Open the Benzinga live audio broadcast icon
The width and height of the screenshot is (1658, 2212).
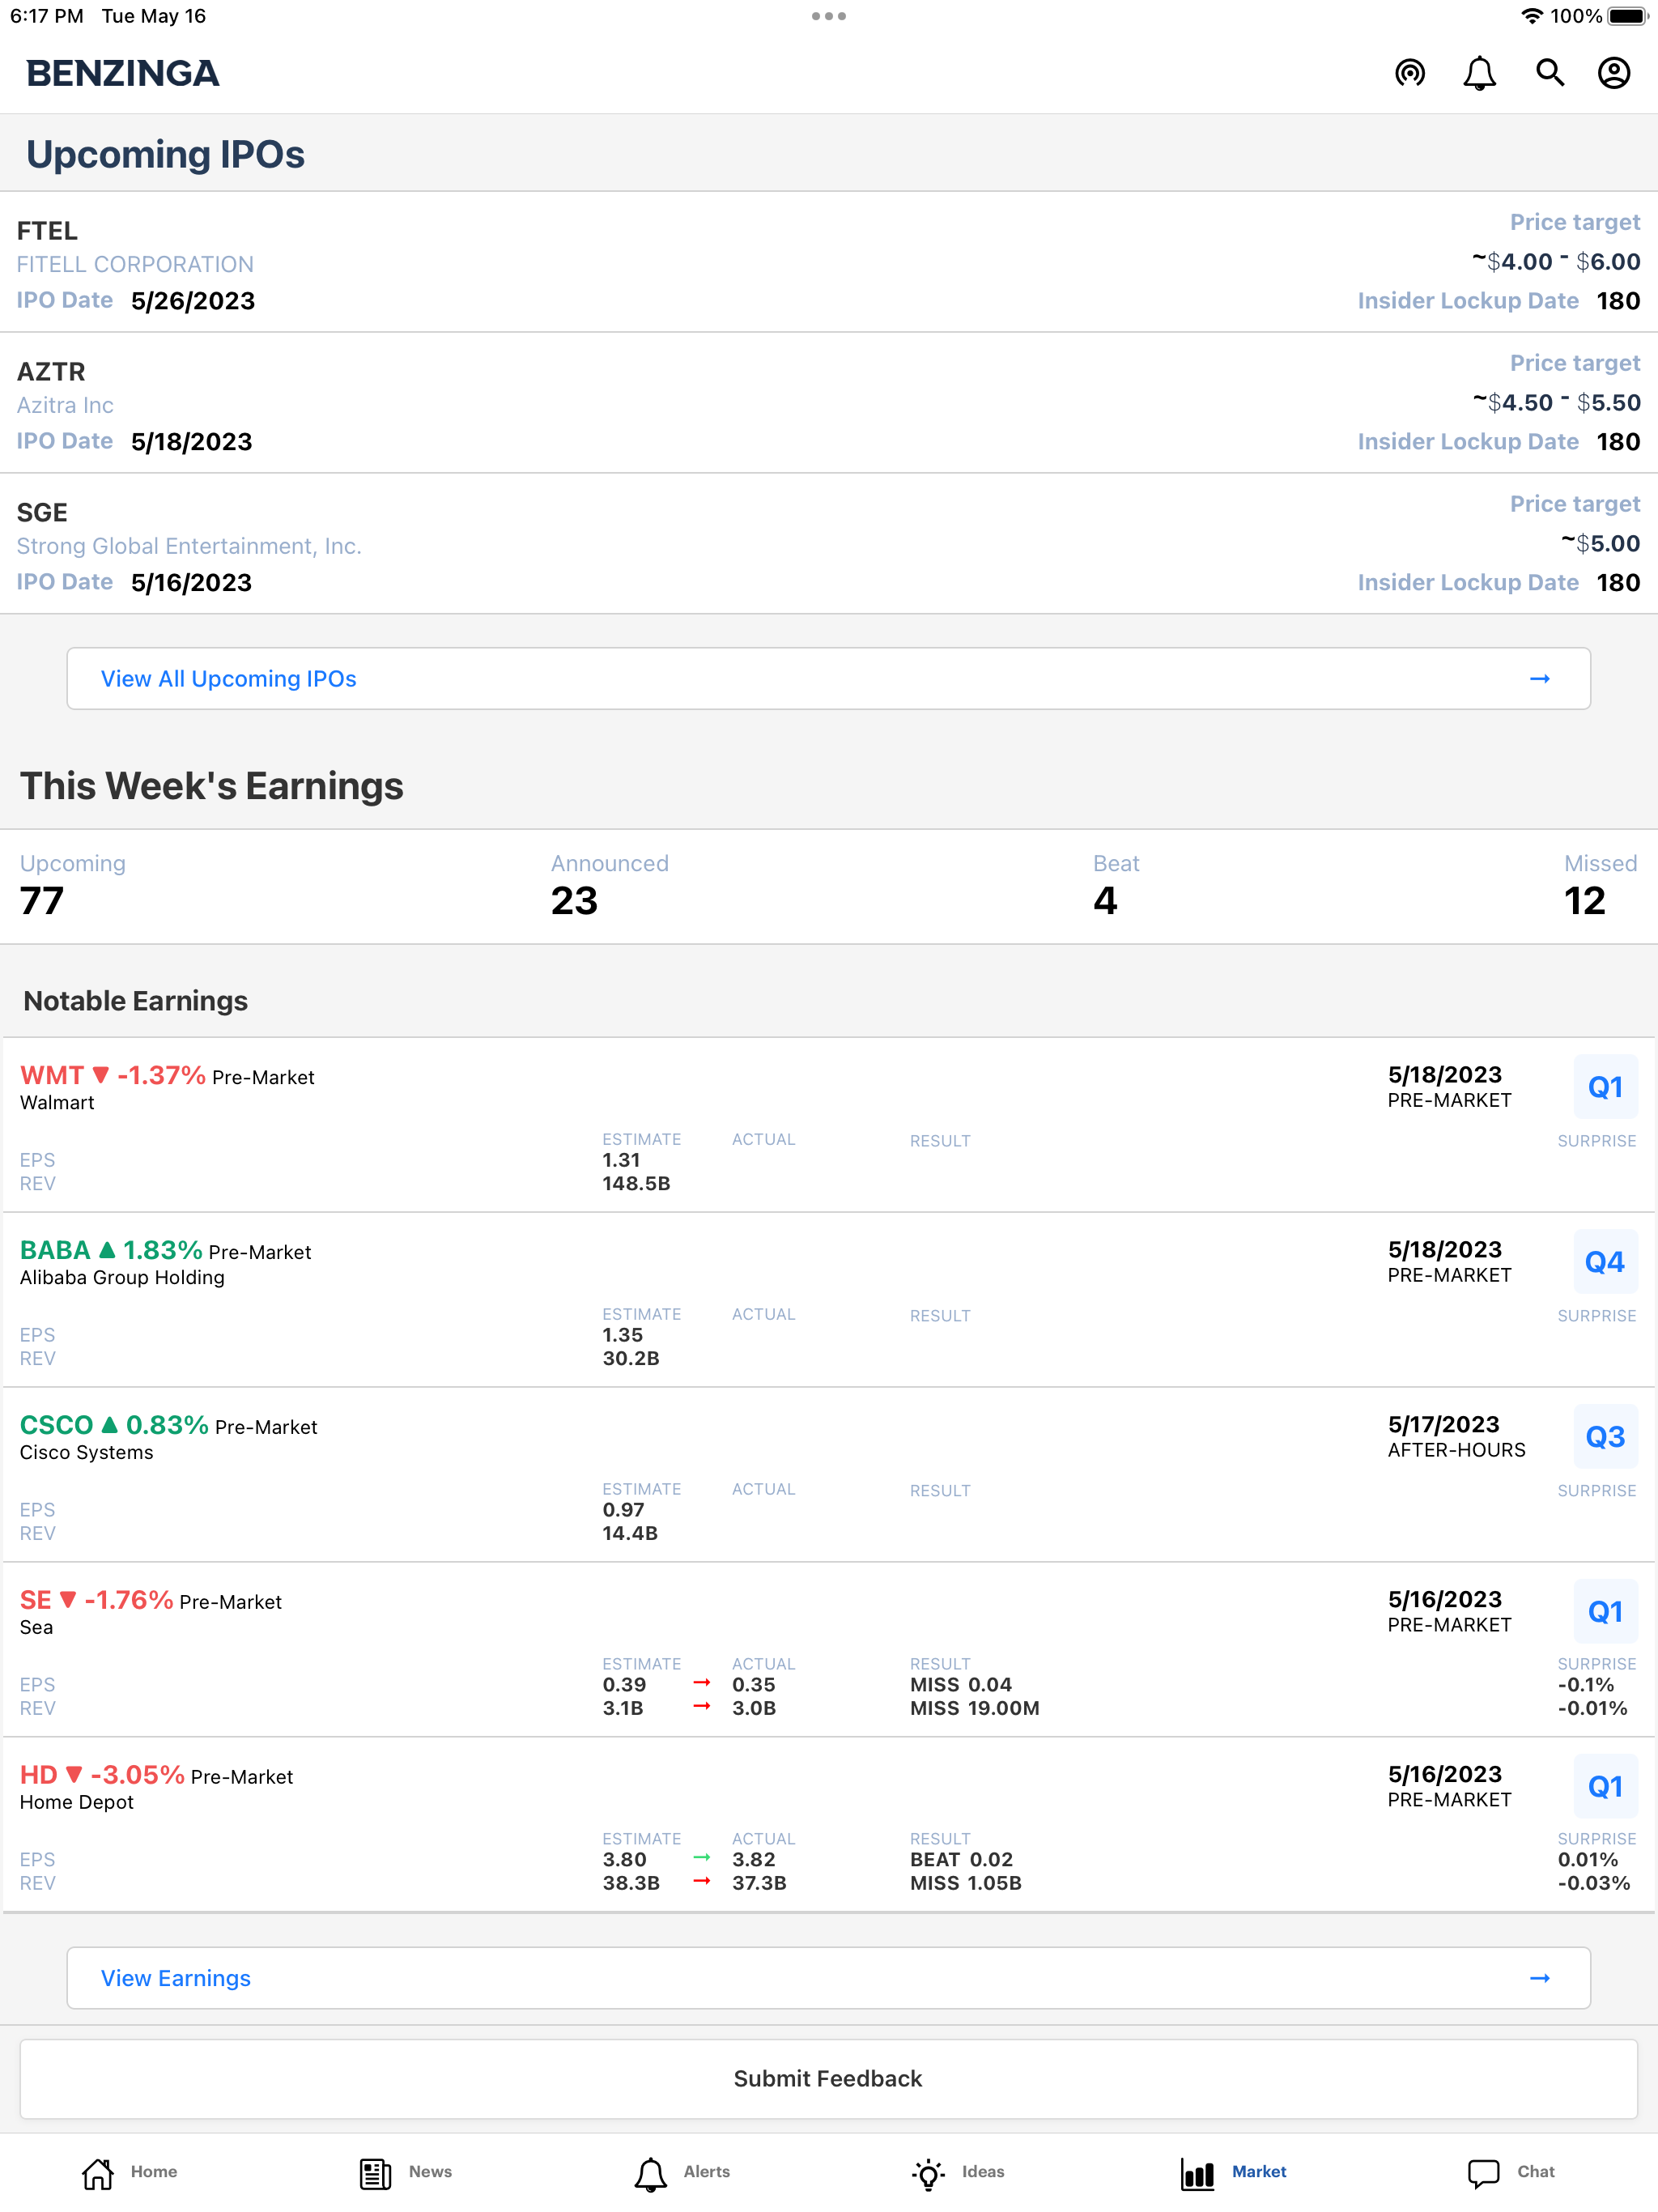click(1410, 73)
